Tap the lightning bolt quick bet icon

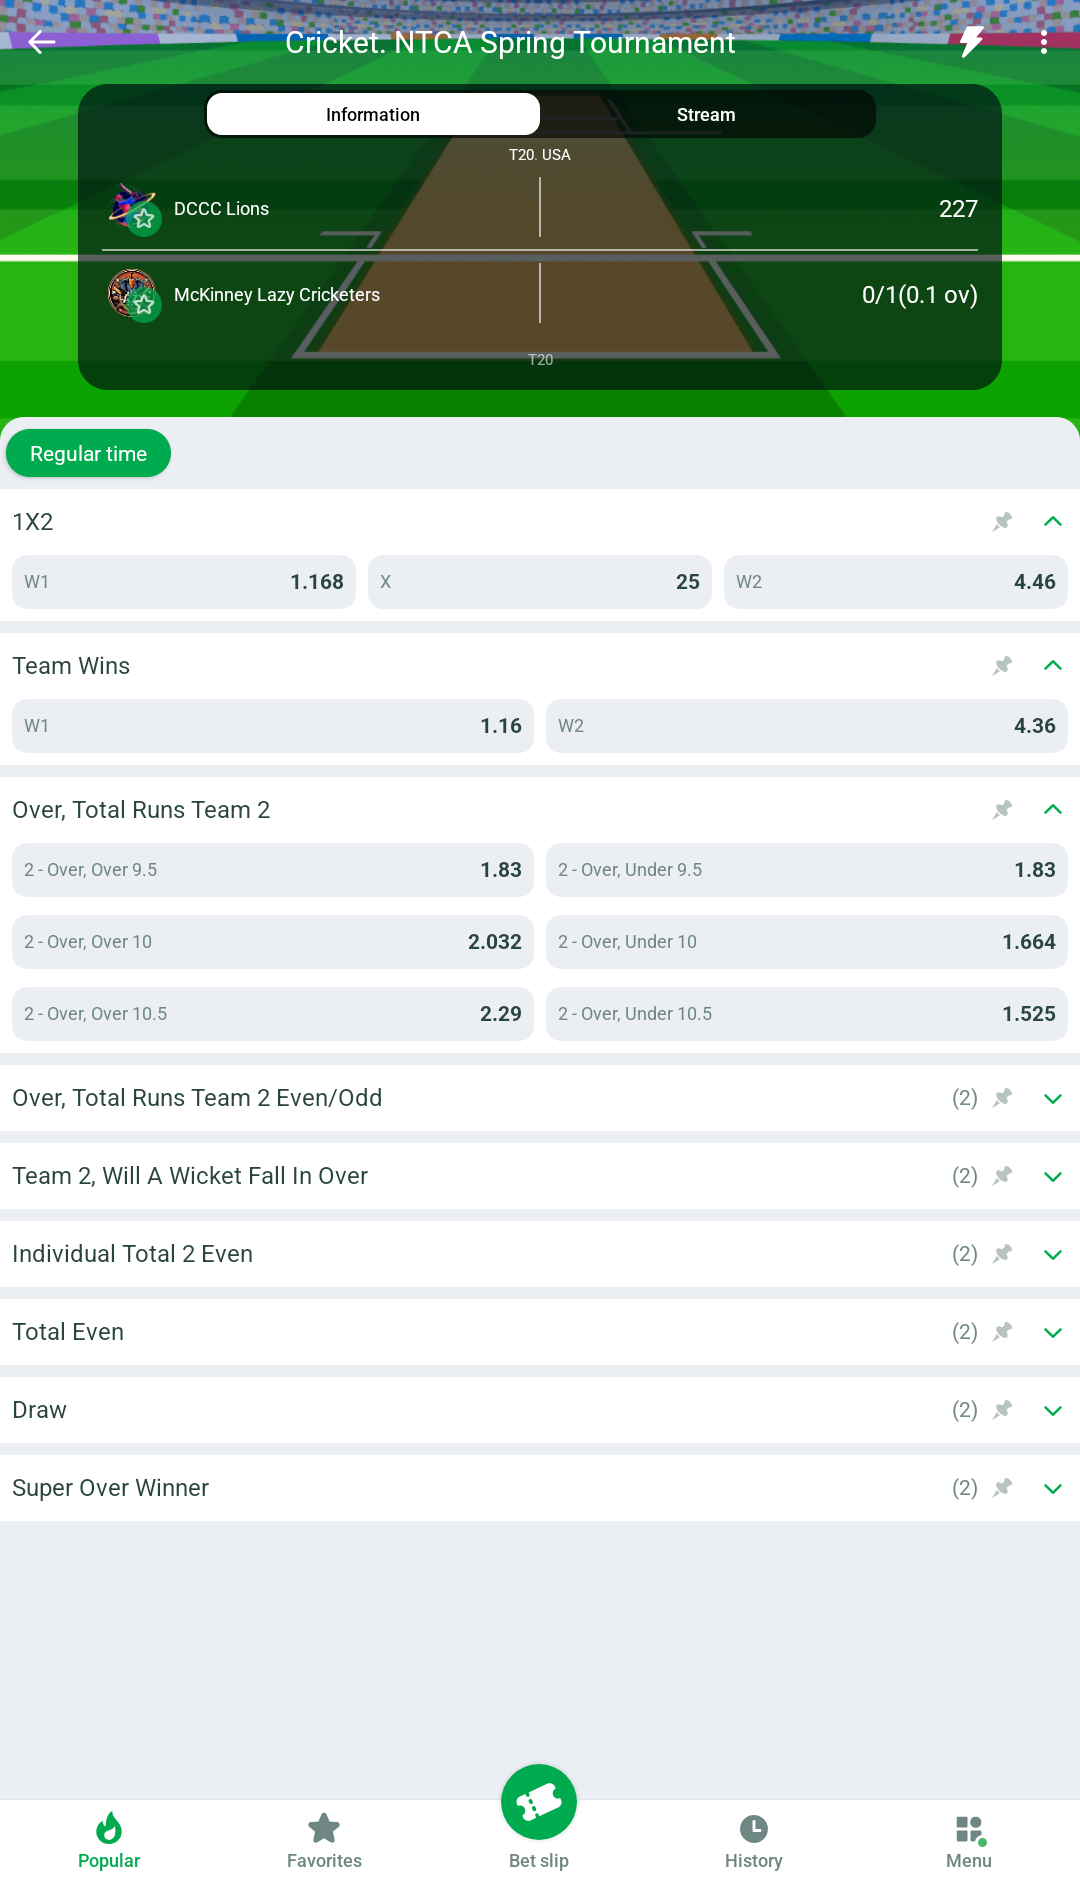971,42
